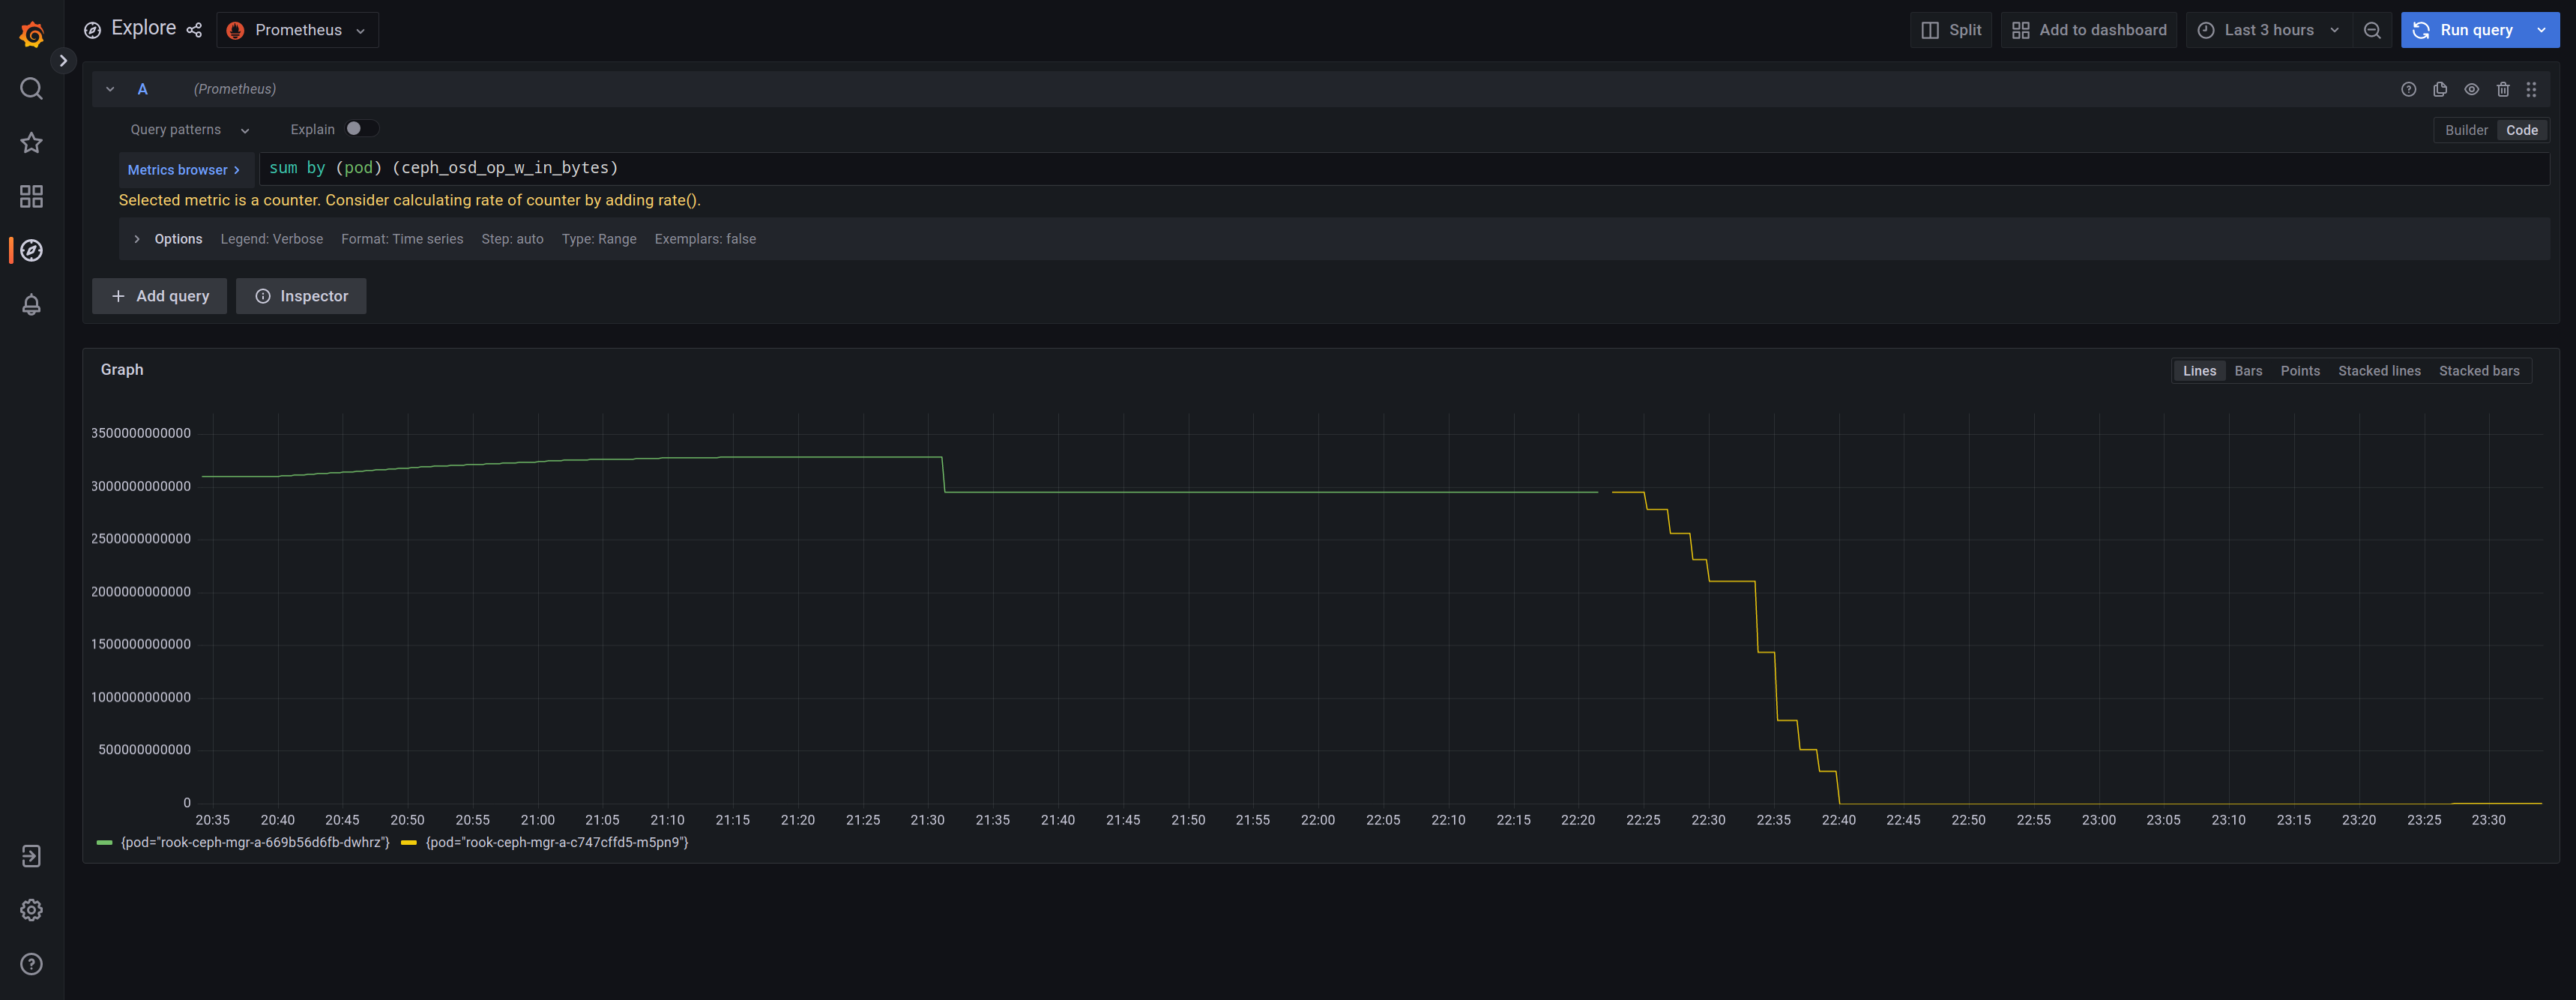The height and width of the screenshot is (1000, 2576).
Task: Open Starred dashboards in the sidebar
Action: tap(31, 143)
